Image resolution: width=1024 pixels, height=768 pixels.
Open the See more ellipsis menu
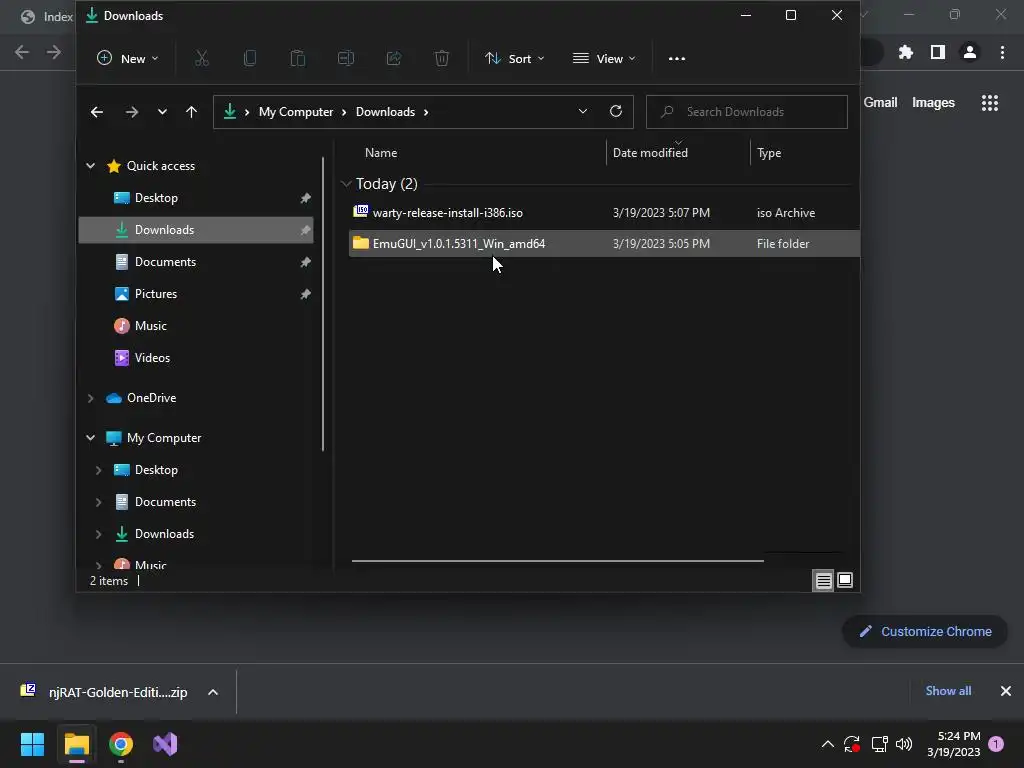click(x=677, y=59)
